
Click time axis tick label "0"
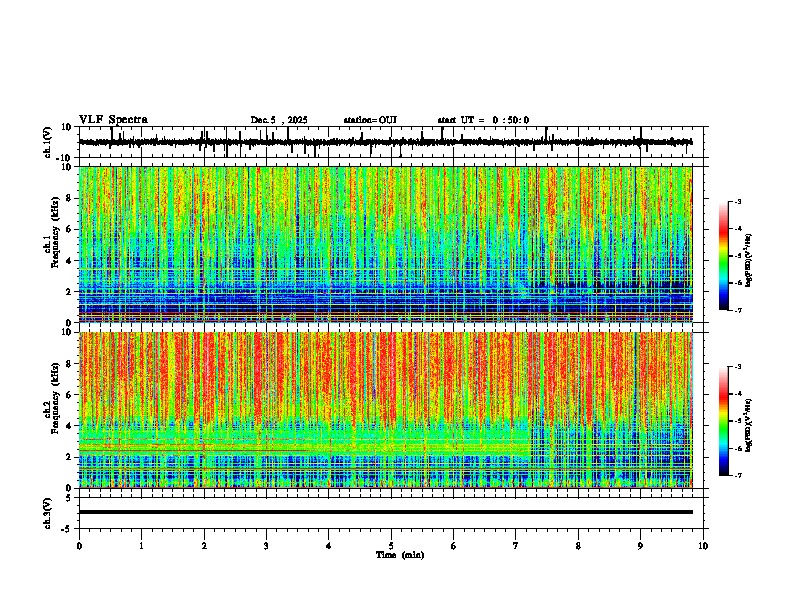coord(79,546)
